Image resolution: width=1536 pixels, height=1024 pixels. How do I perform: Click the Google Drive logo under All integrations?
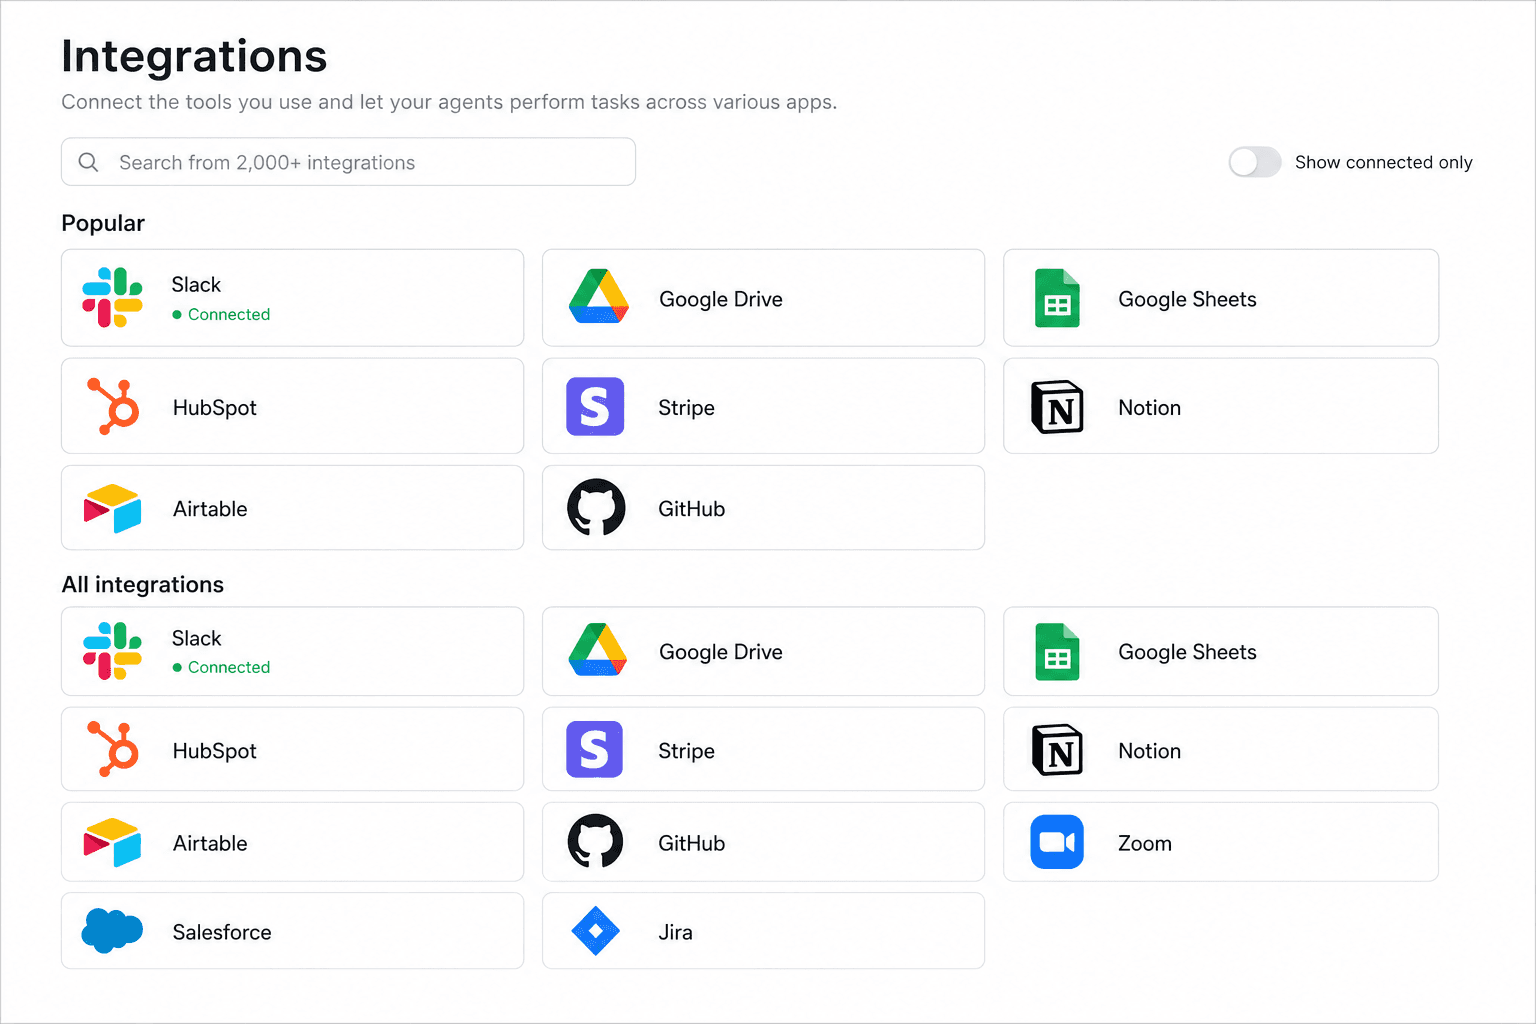(598, 649)
